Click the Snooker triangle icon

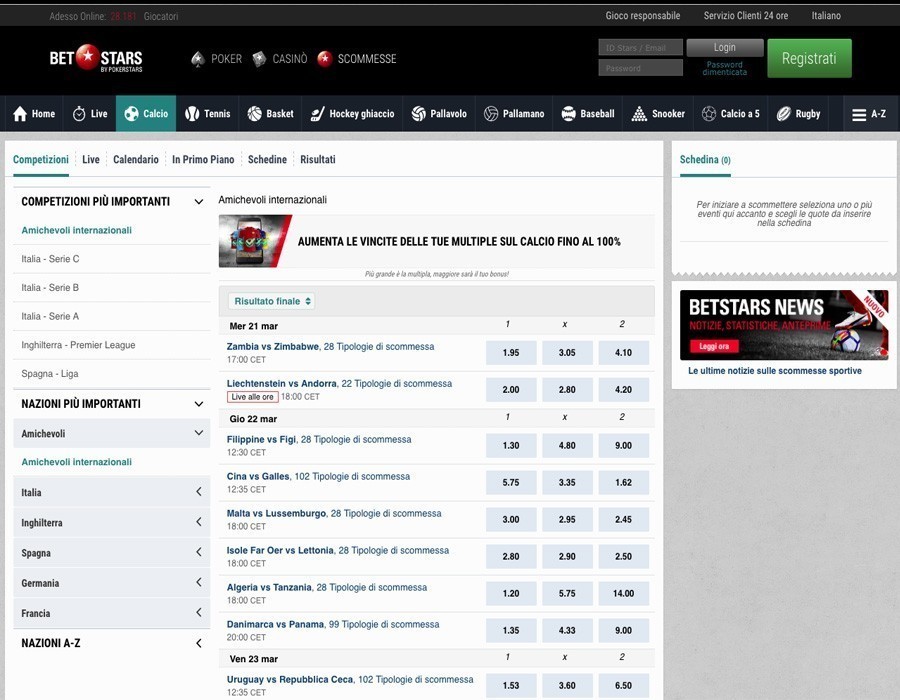pyautogui.click(x=639, y=114)
